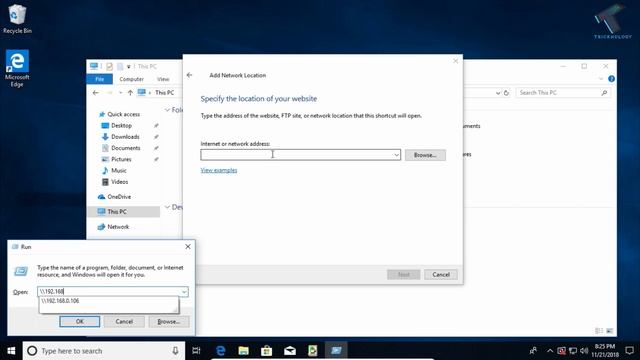640x360 pixels.
Task: Collapse the Folders group in This PC
Action: [167, 110]
